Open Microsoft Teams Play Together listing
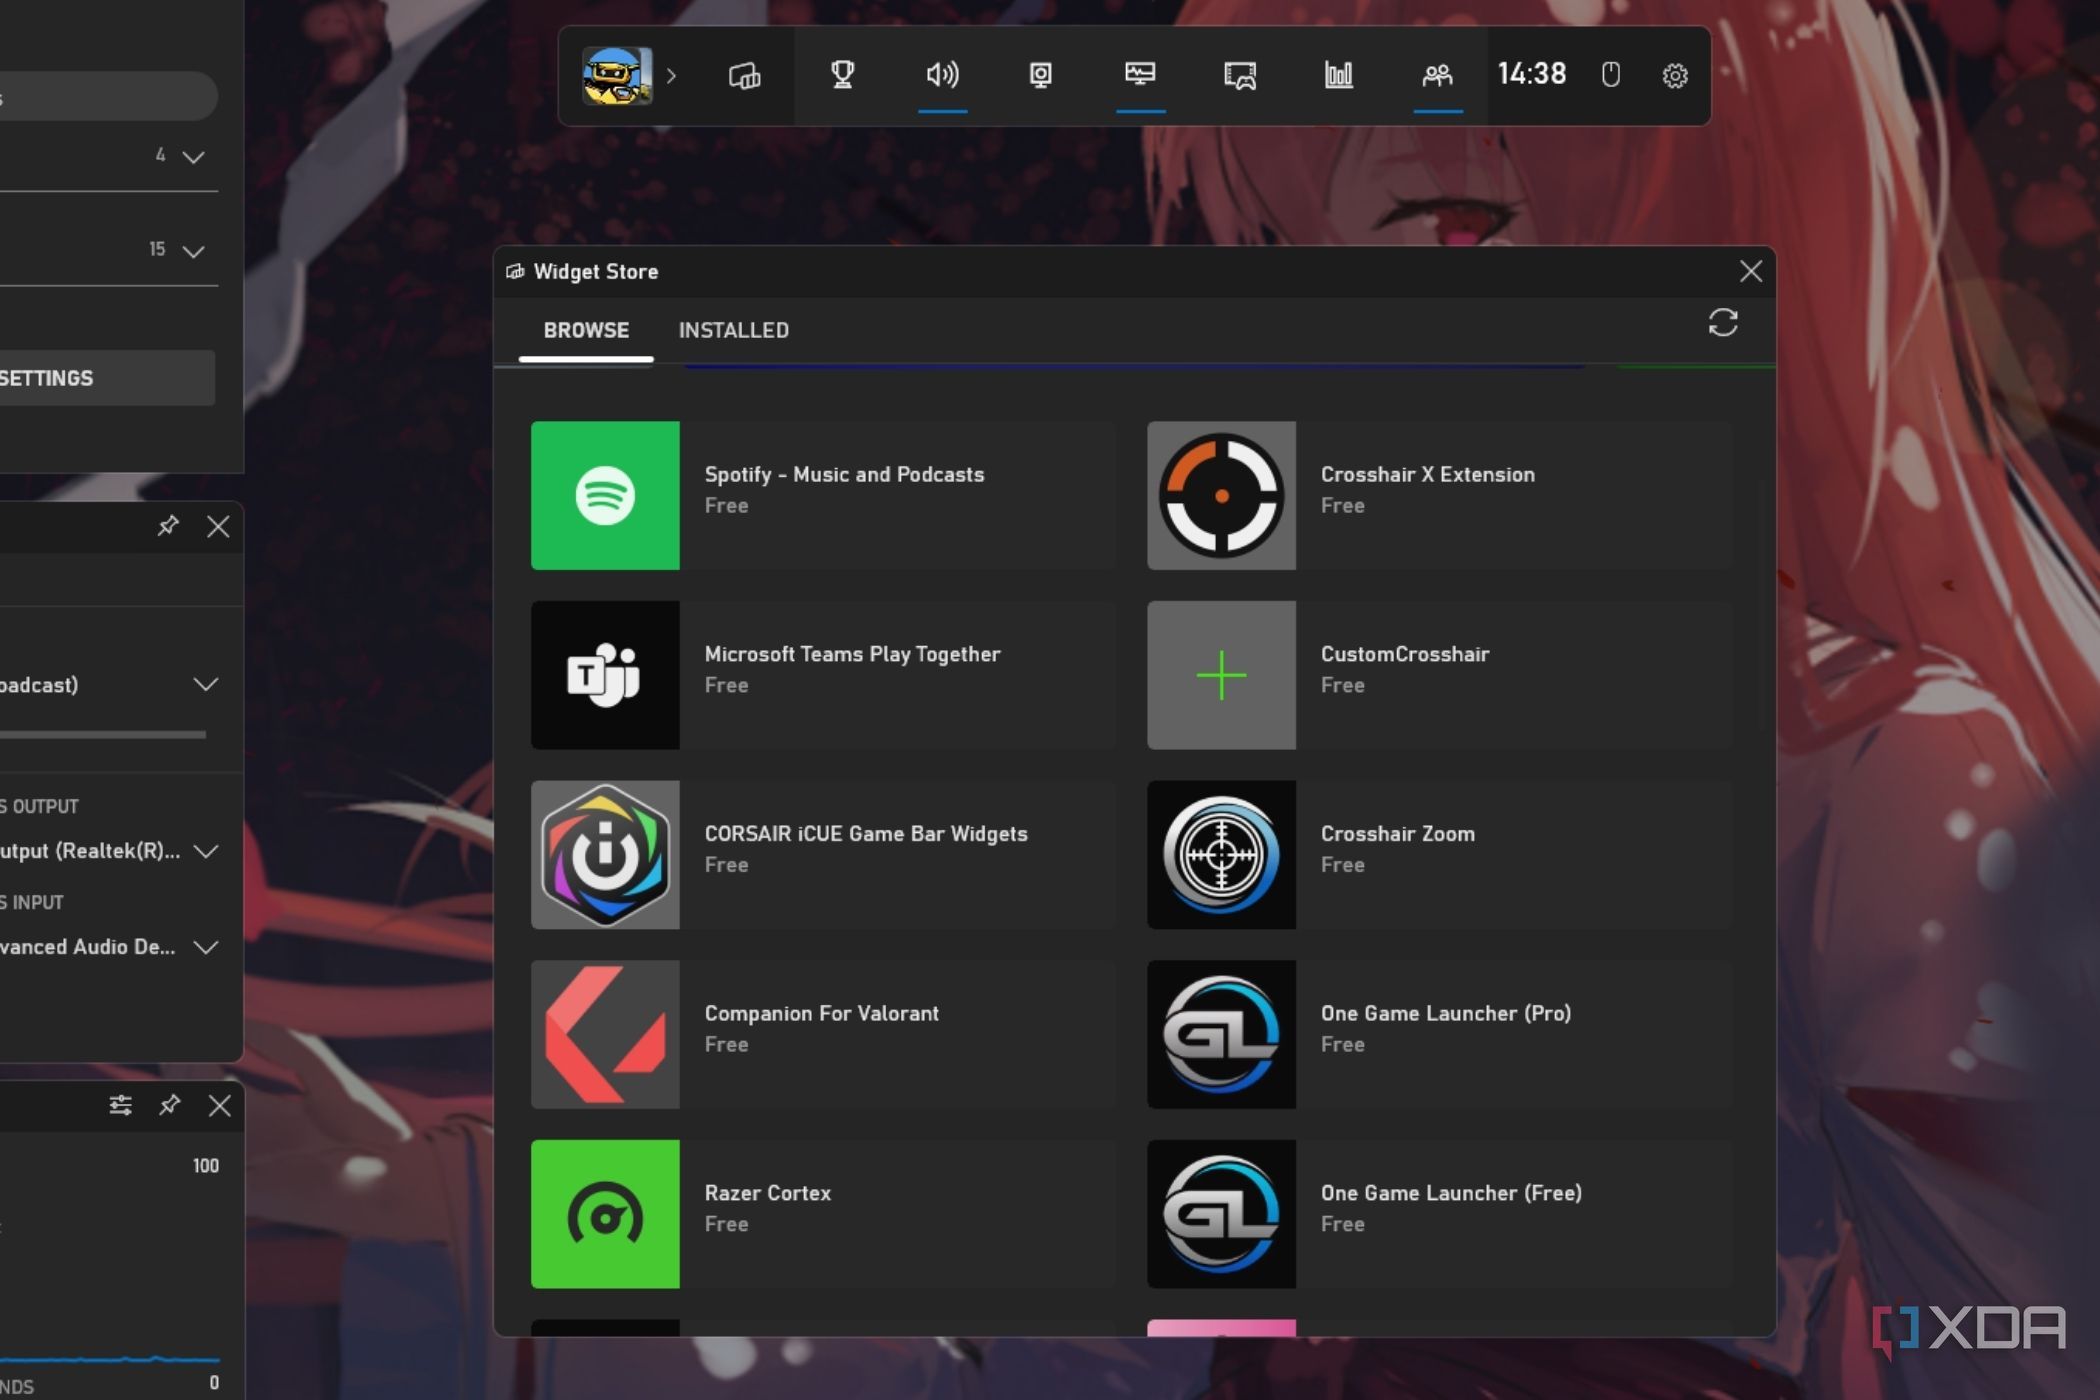 [823, 675]
